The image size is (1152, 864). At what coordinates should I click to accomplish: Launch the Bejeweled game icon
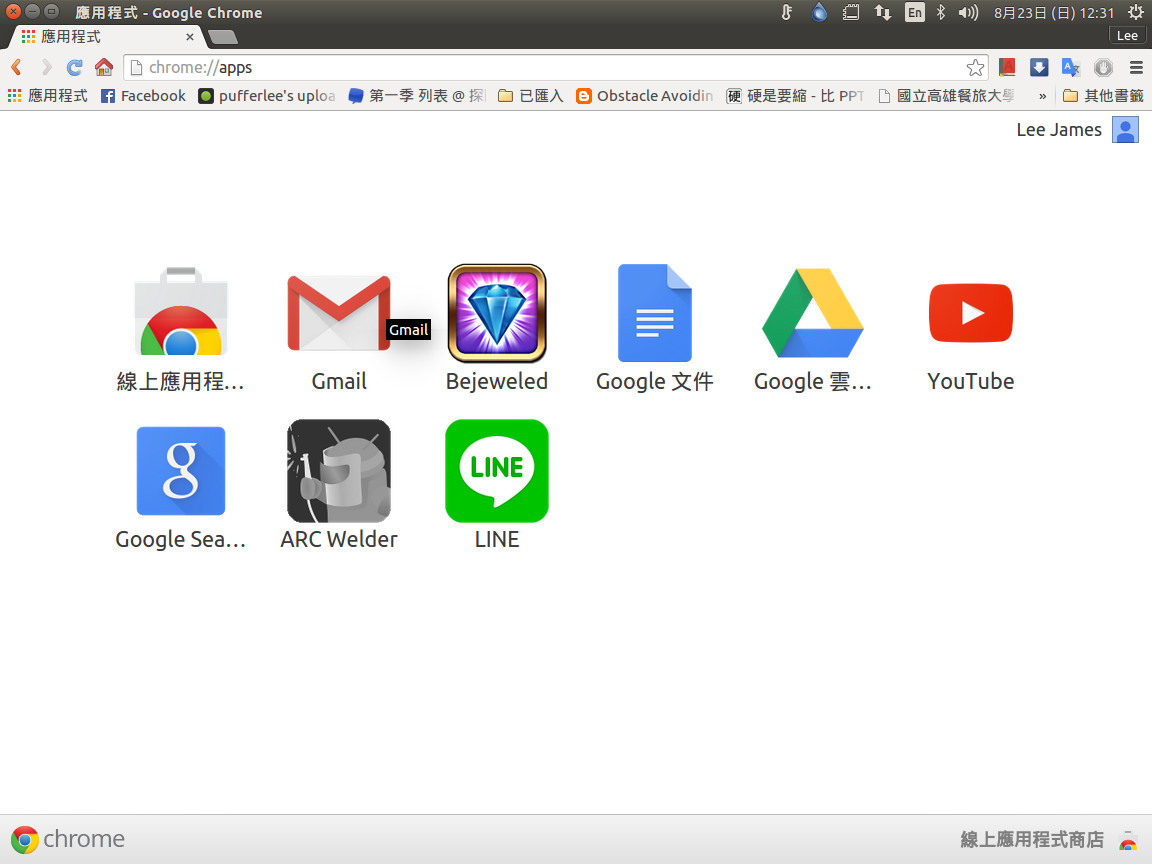(x=497, y=313)
